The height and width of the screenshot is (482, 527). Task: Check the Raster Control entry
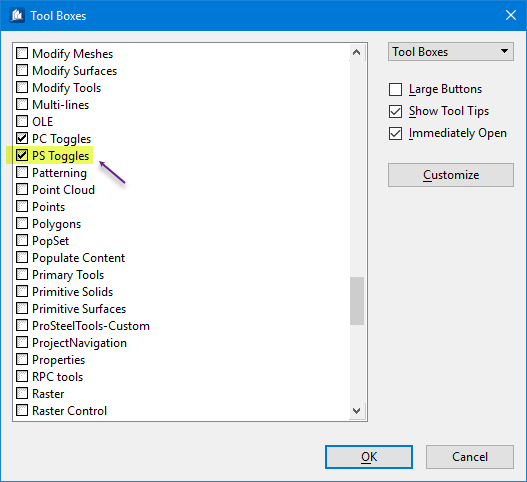[x=22, y=410]
